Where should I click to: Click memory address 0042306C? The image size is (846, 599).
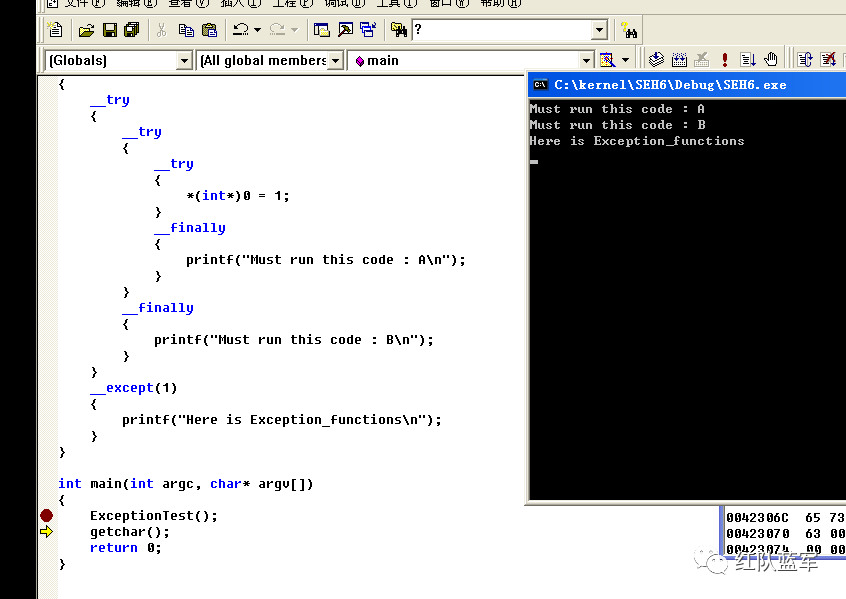click(758, 518)
